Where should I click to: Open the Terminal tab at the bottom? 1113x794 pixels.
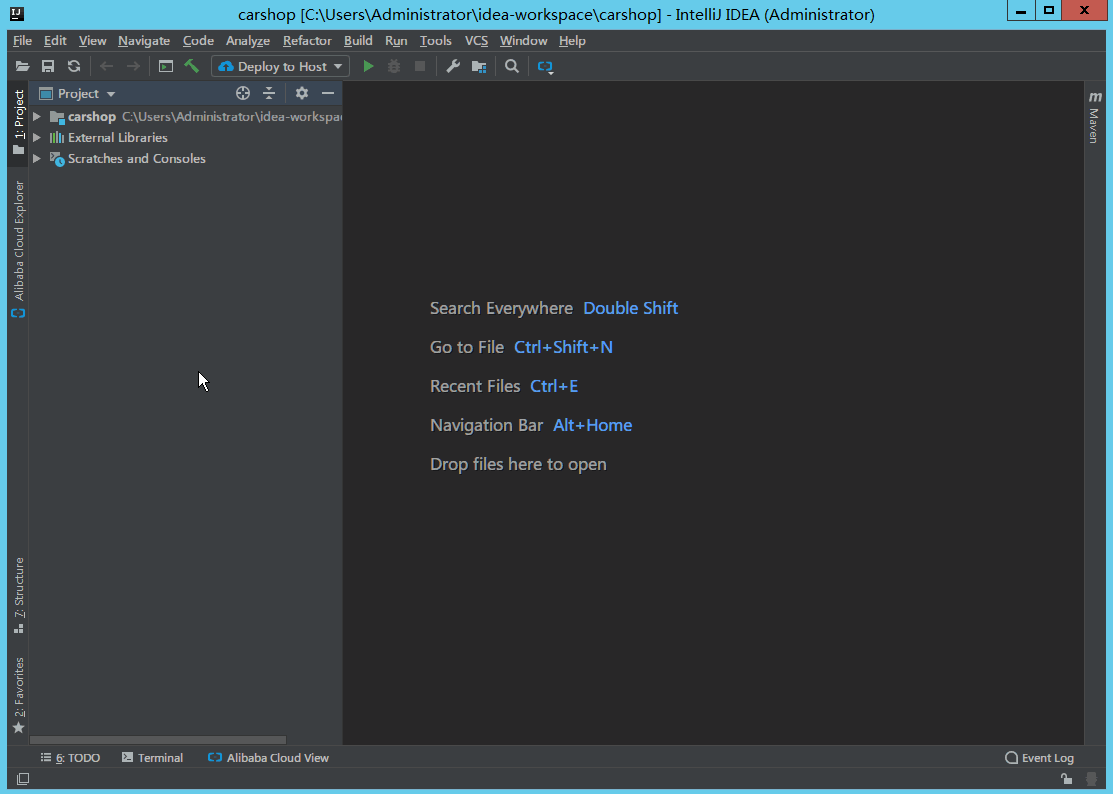pos(152,758)
